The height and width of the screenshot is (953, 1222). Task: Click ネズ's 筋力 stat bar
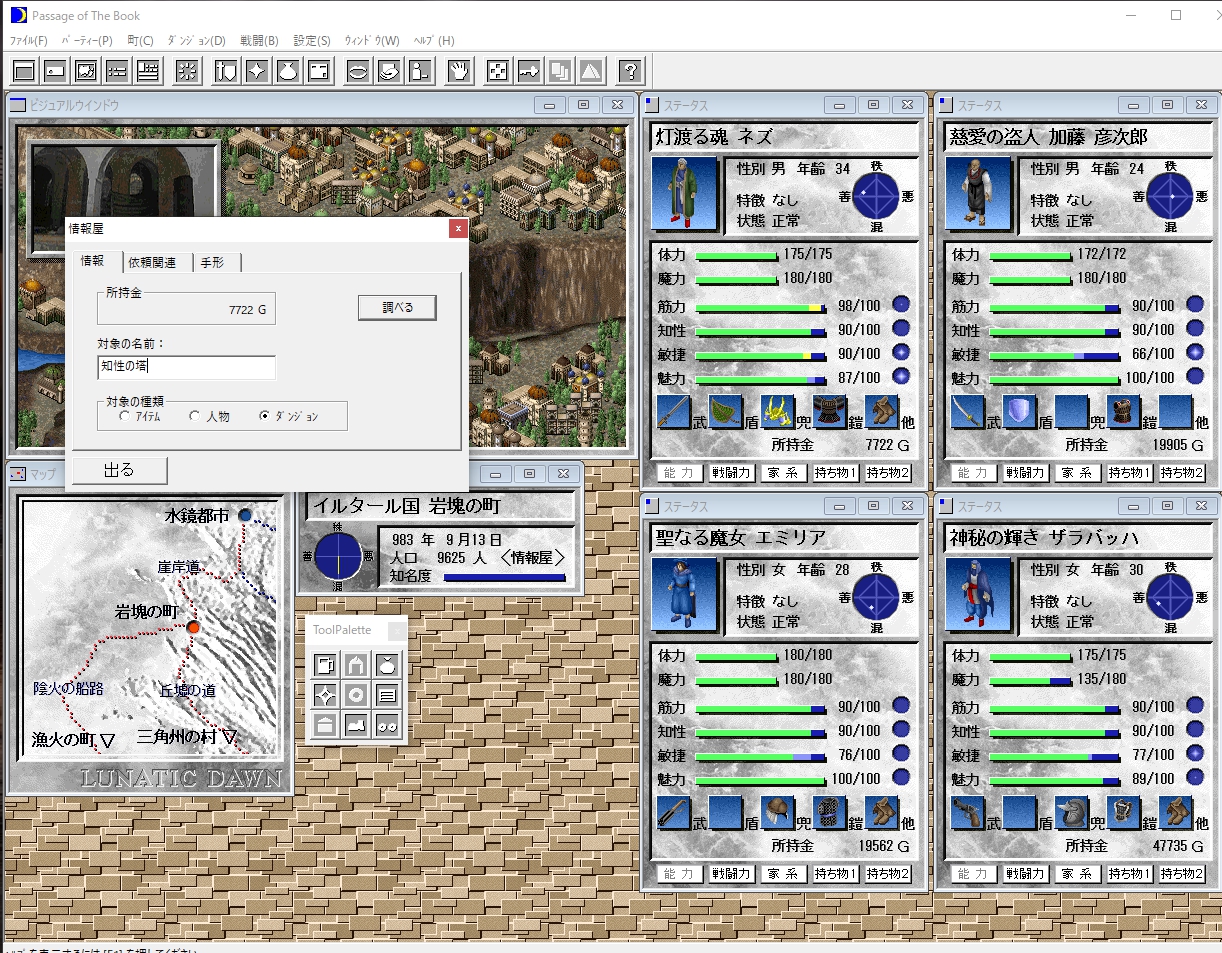pyautogui.click(x=760, y=306)
